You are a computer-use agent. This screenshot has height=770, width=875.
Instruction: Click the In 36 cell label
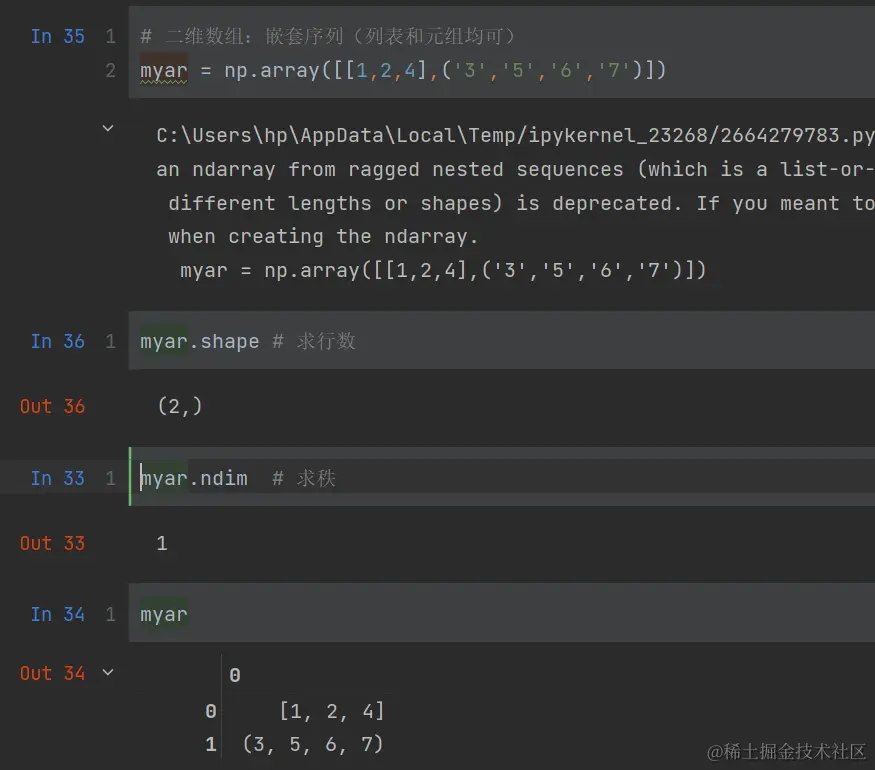pos(57,341)
